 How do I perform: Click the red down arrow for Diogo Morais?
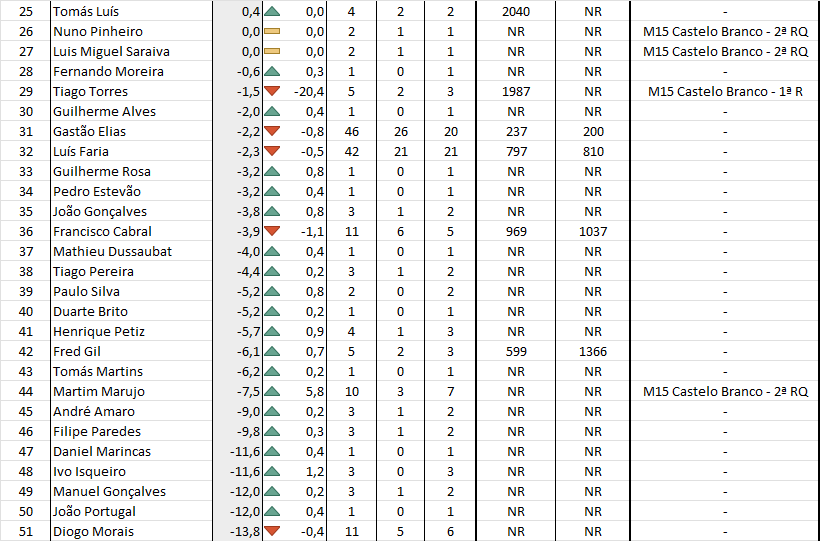(x=272, y=531)
